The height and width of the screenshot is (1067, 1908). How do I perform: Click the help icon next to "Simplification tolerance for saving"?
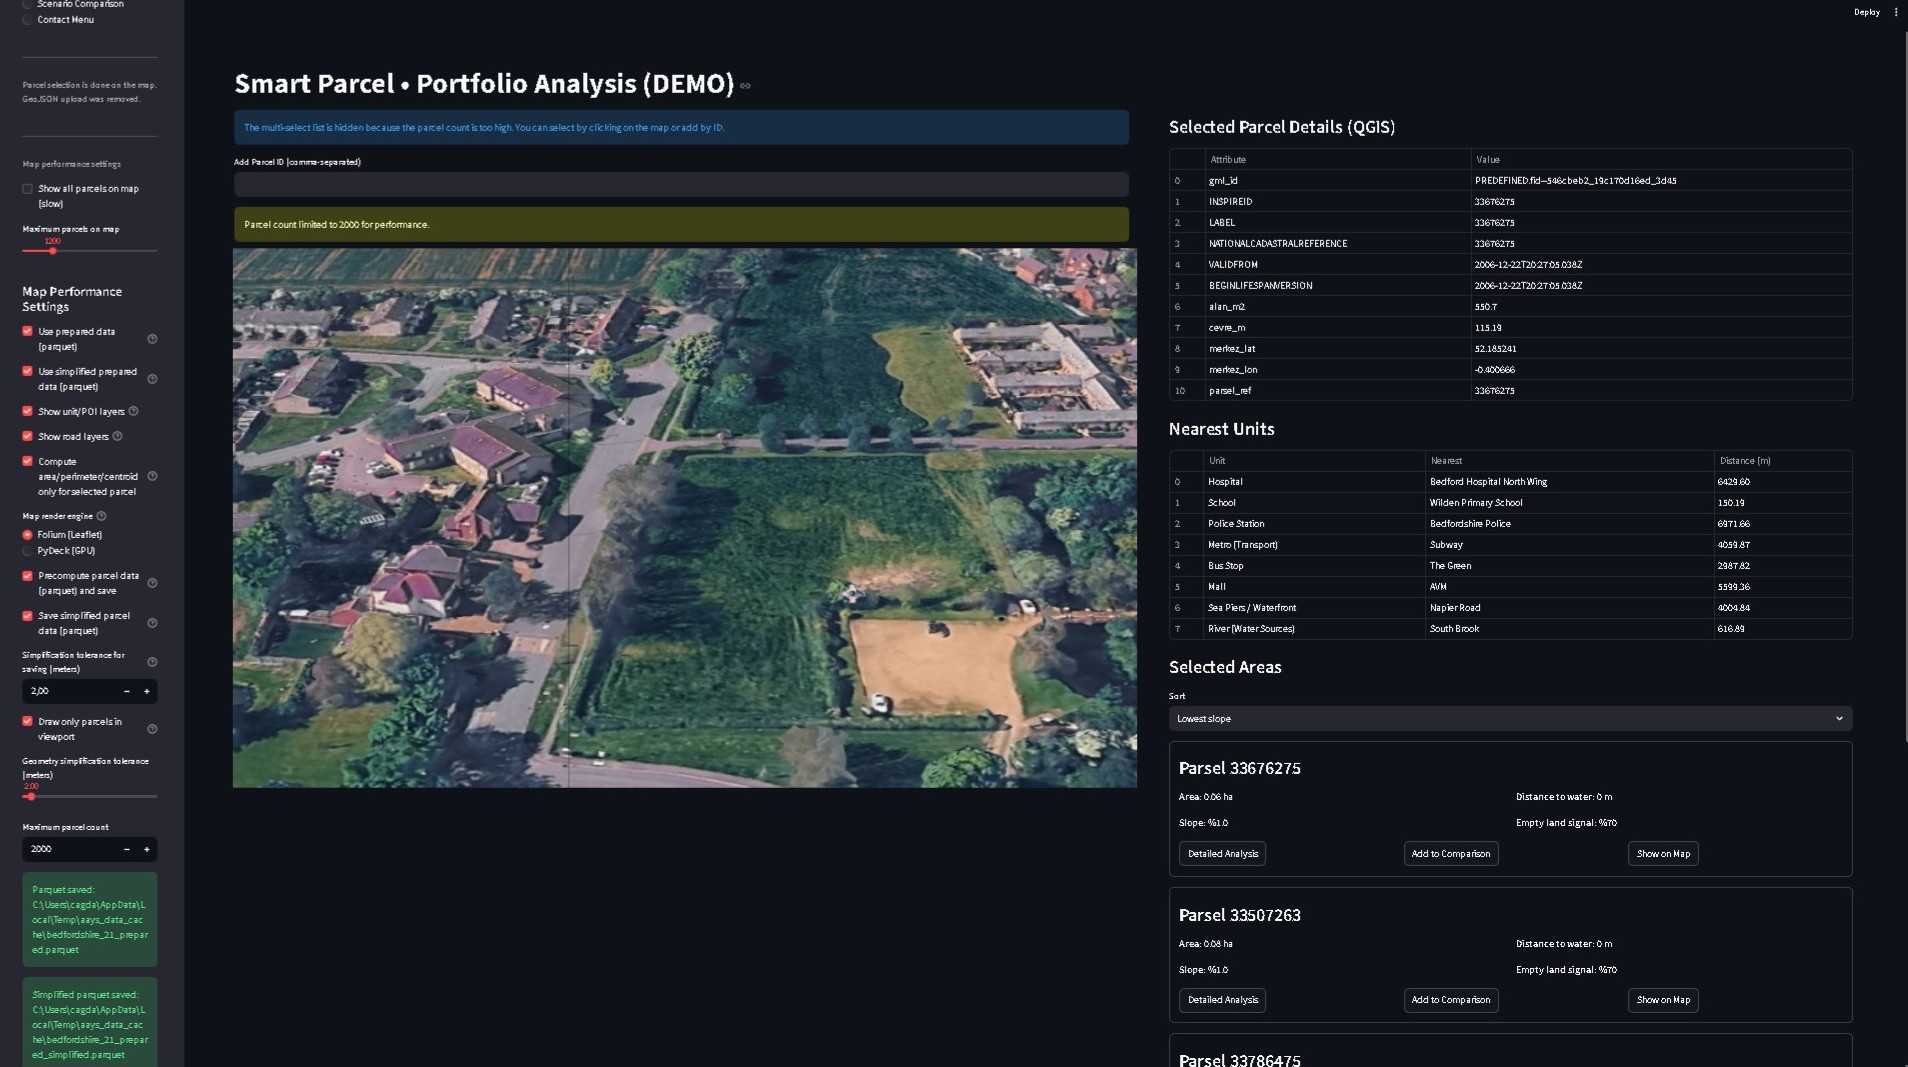point(152,662)
